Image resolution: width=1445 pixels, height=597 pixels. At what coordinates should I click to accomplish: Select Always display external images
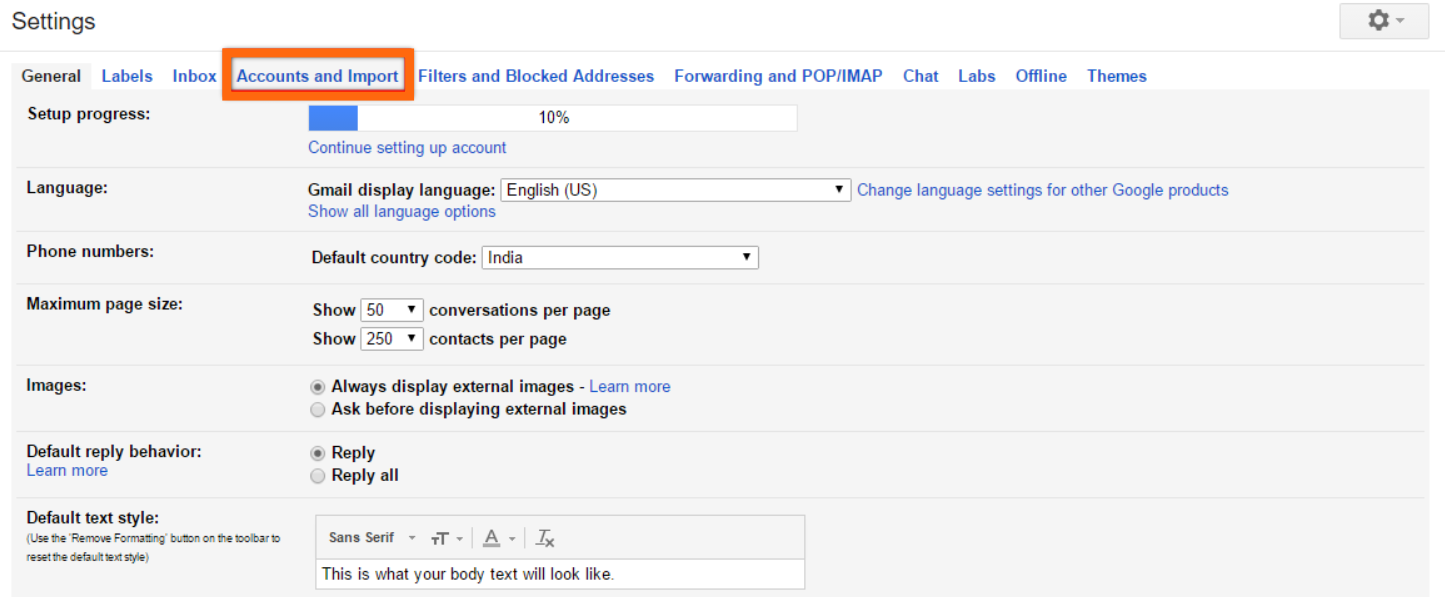tap(318, 386)
